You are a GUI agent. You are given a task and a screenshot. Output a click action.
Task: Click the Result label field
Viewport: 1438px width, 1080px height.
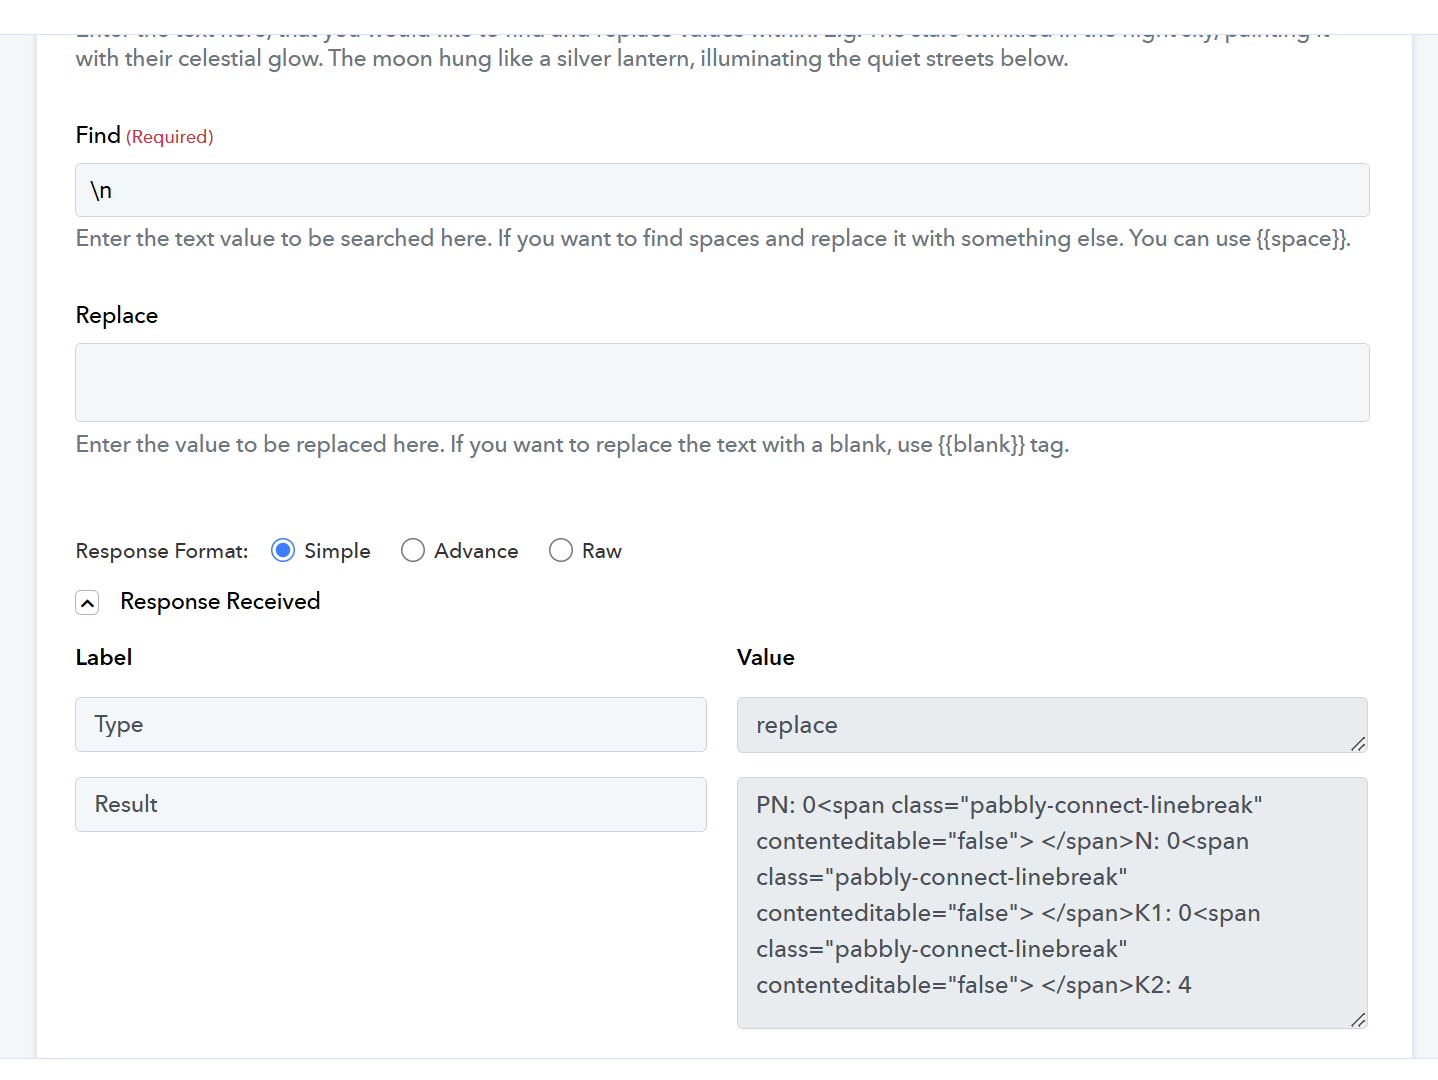390,804
